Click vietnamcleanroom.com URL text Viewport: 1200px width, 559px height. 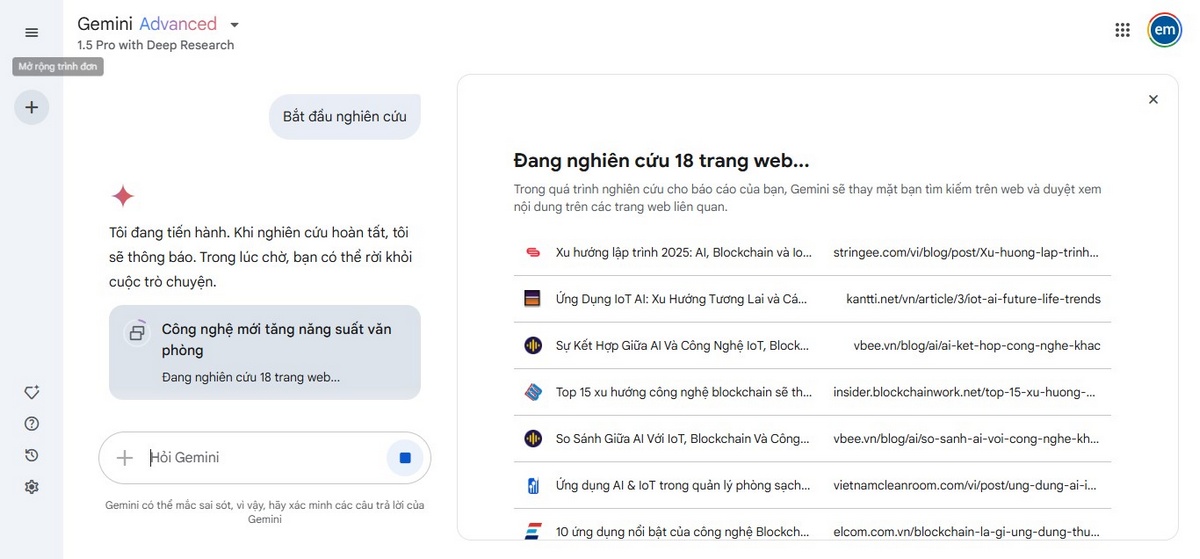tap(965, 485)
